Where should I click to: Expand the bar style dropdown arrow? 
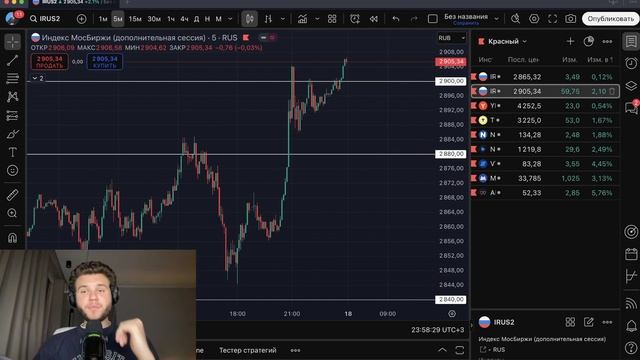point(282,19)
